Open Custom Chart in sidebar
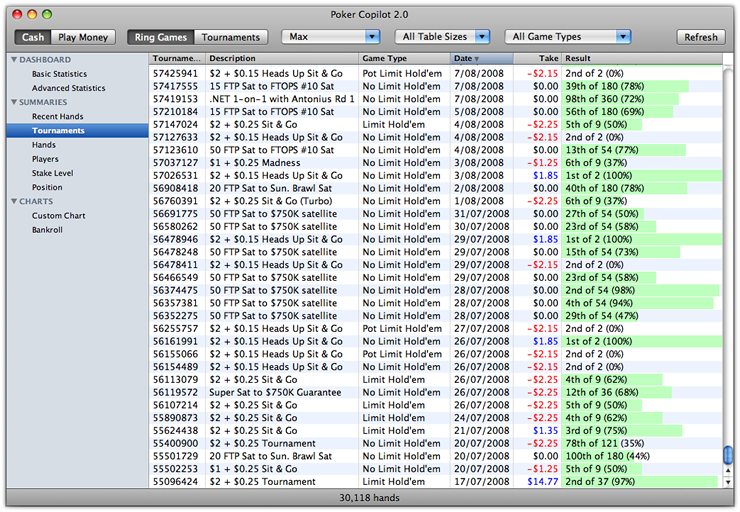Viewport: 740px width, 512px height. point(59,216)
